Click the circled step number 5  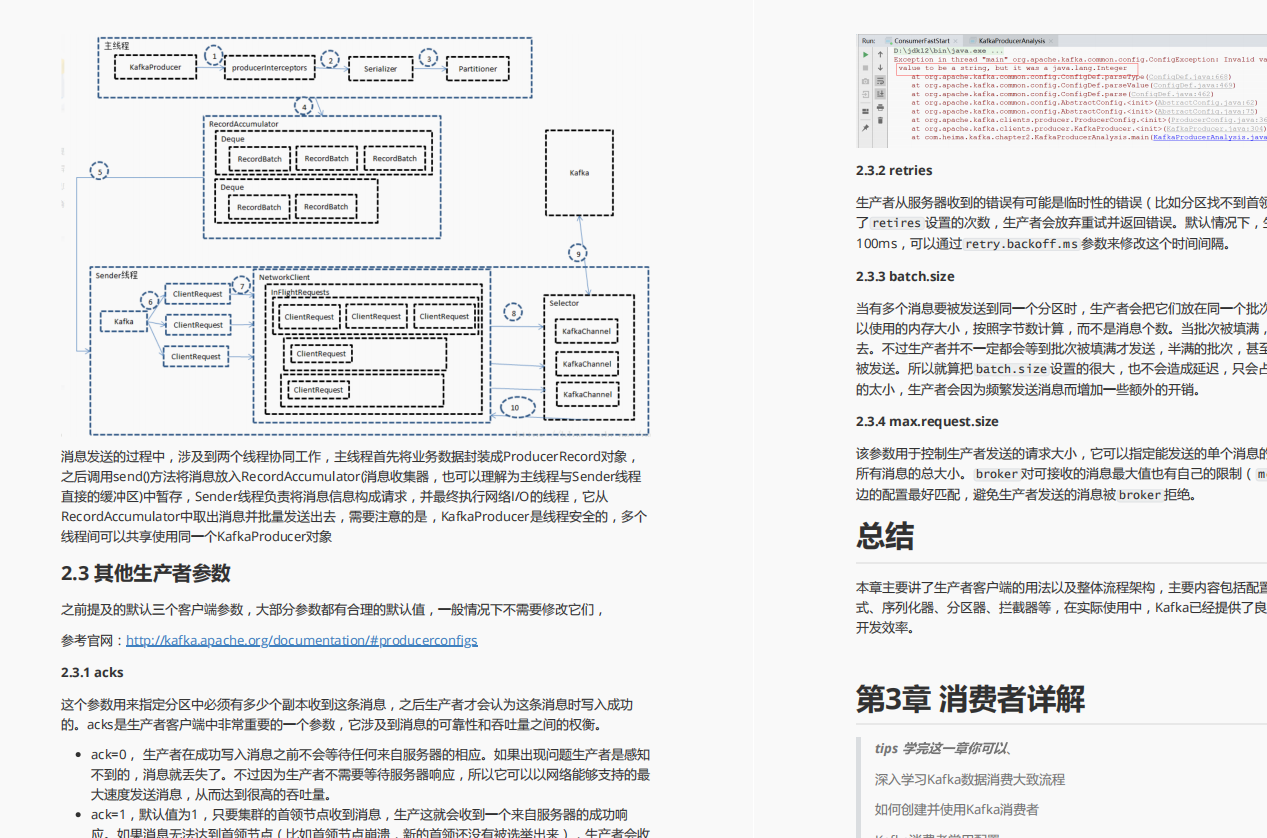[x=99, y=171]
